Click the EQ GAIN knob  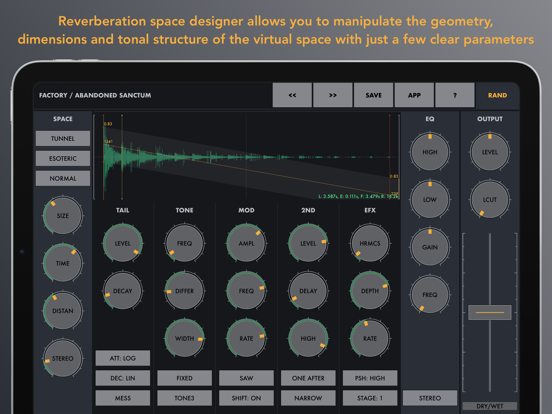click(430, 247)
